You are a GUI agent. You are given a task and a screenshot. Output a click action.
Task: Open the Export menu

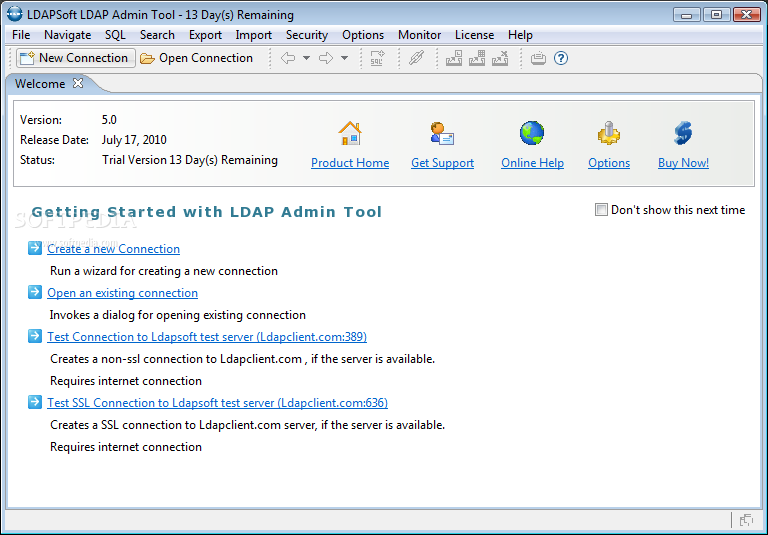pyautogui.click(x=205, y=35)
